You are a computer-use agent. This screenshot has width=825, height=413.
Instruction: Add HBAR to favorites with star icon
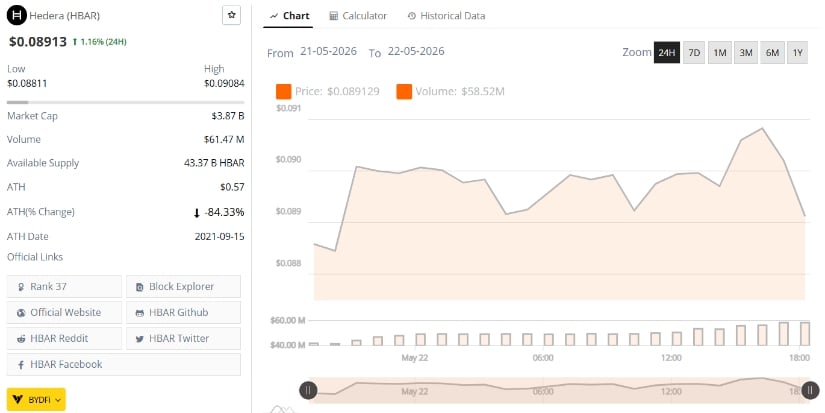pos(232,15)
